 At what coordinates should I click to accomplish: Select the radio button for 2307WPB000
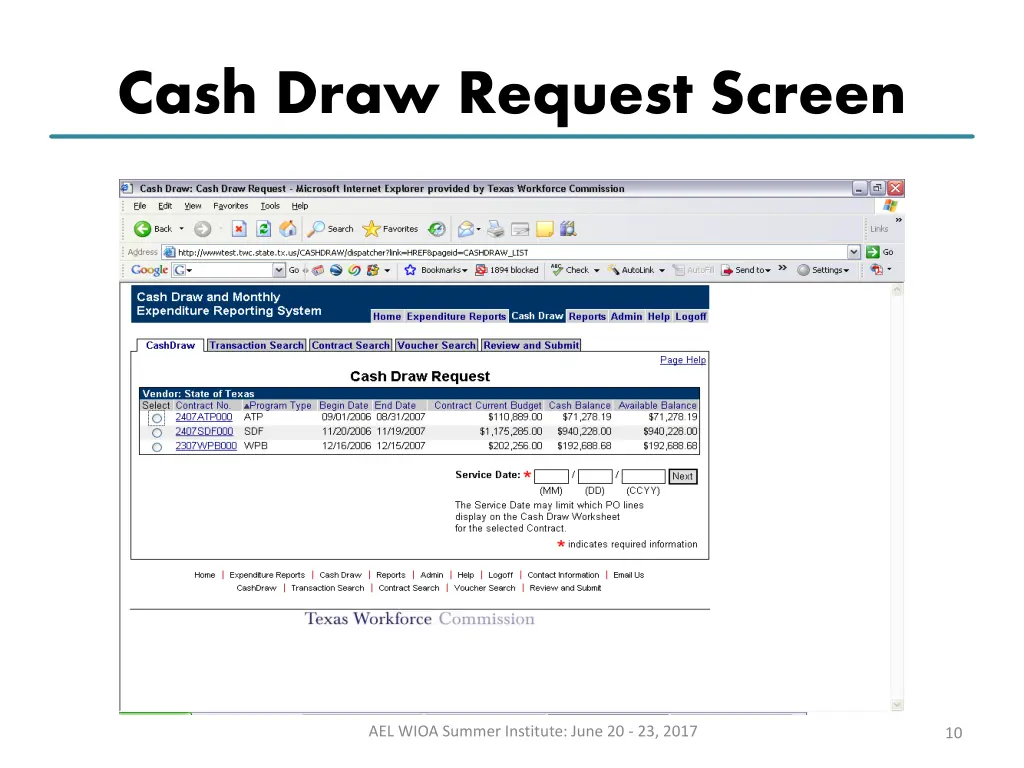[157, 447]
